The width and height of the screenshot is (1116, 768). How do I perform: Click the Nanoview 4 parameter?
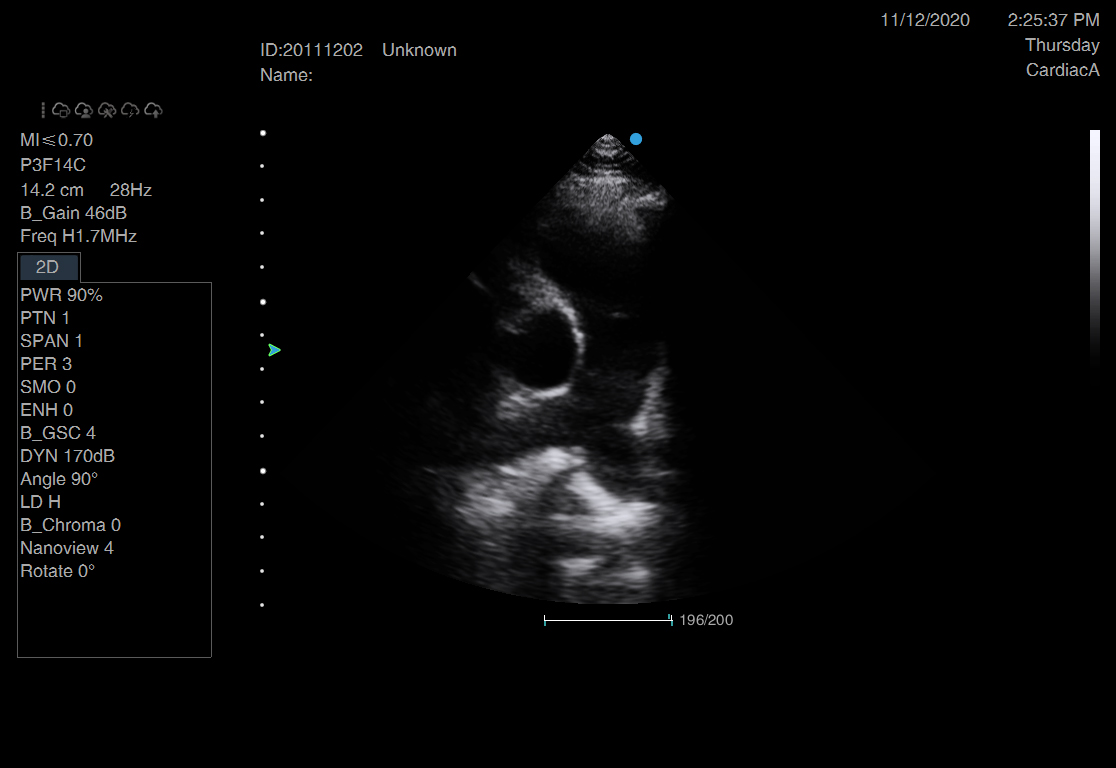[x=67, y=548]
